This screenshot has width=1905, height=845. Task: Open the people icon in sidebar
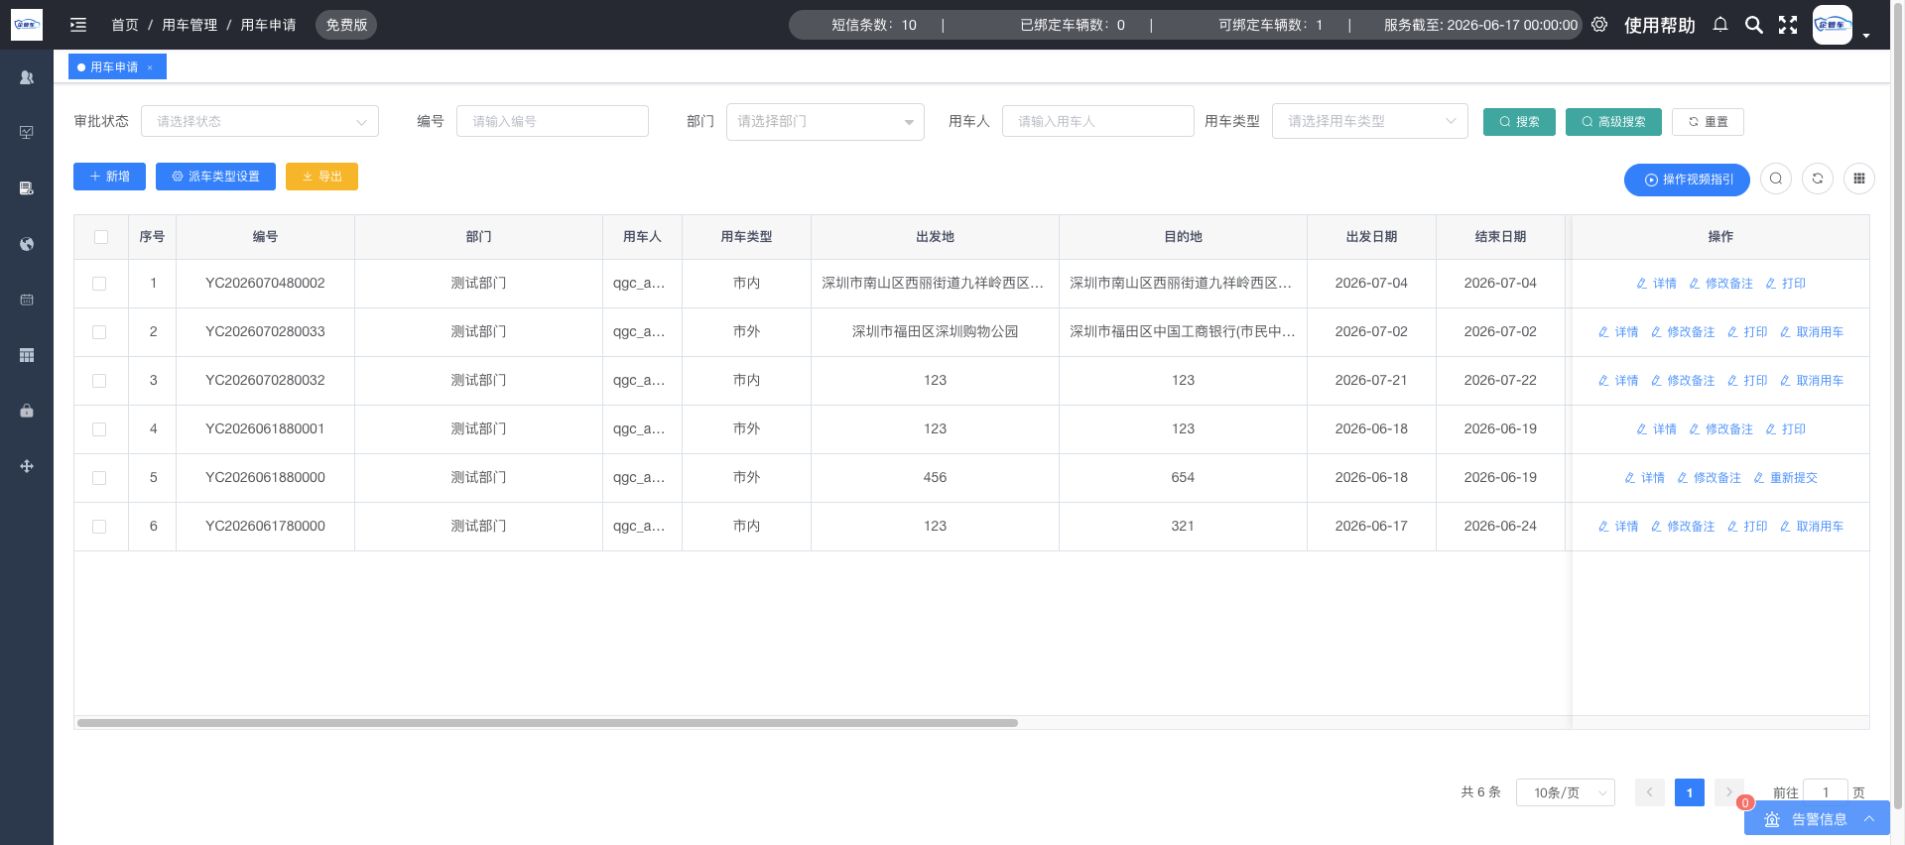(27, 77)
